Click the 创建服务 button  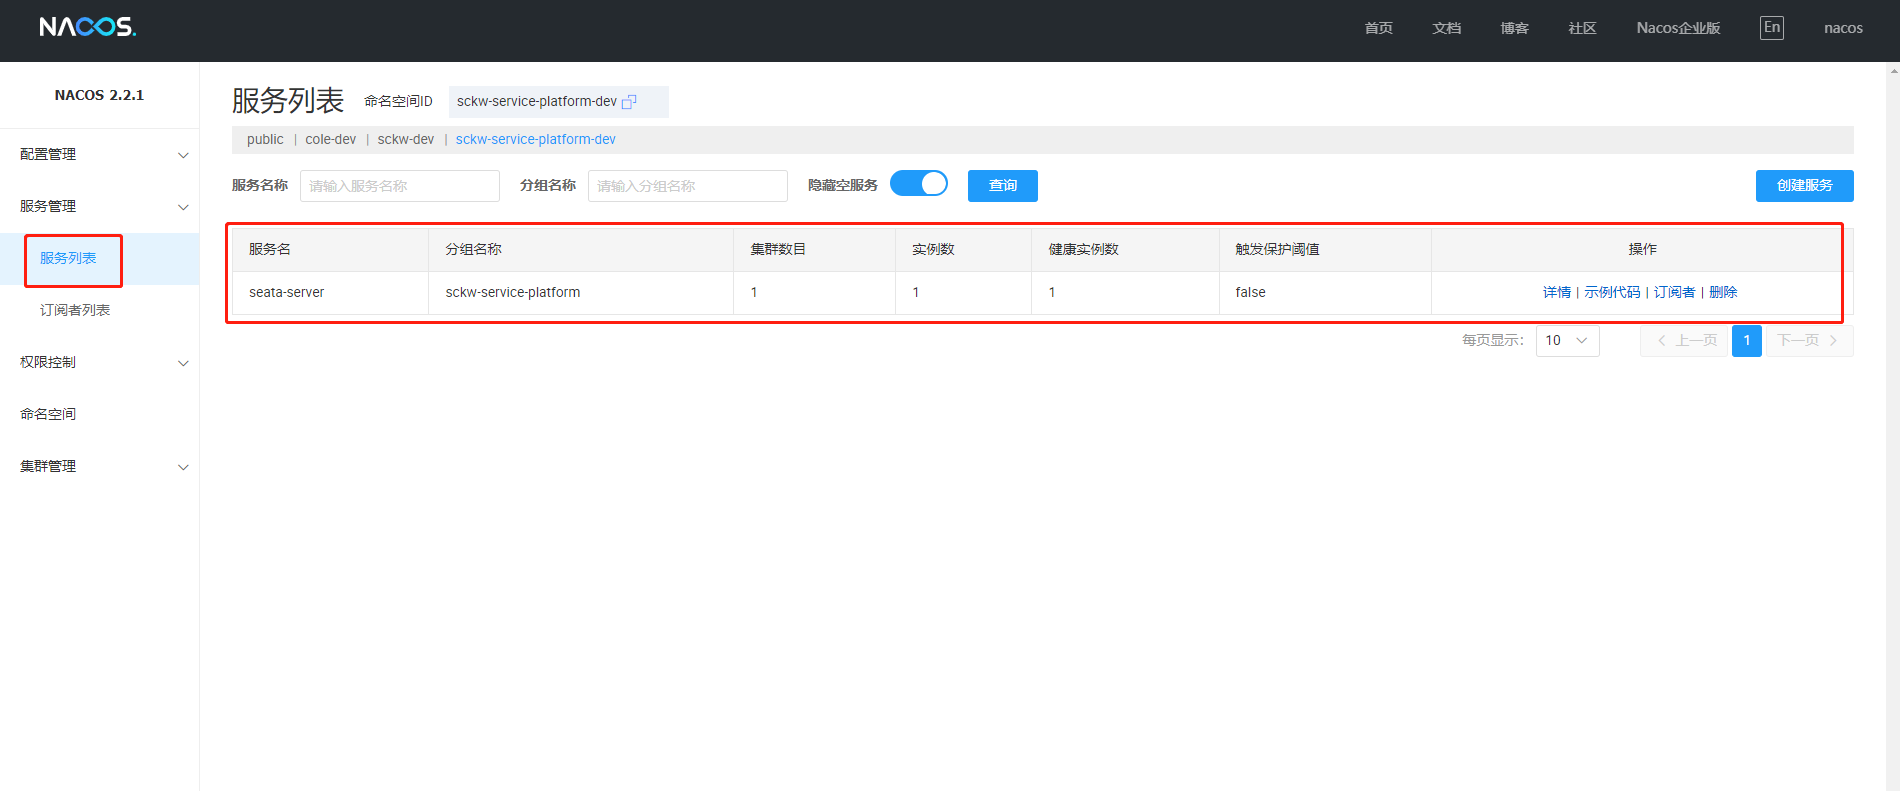[1804, 186]
